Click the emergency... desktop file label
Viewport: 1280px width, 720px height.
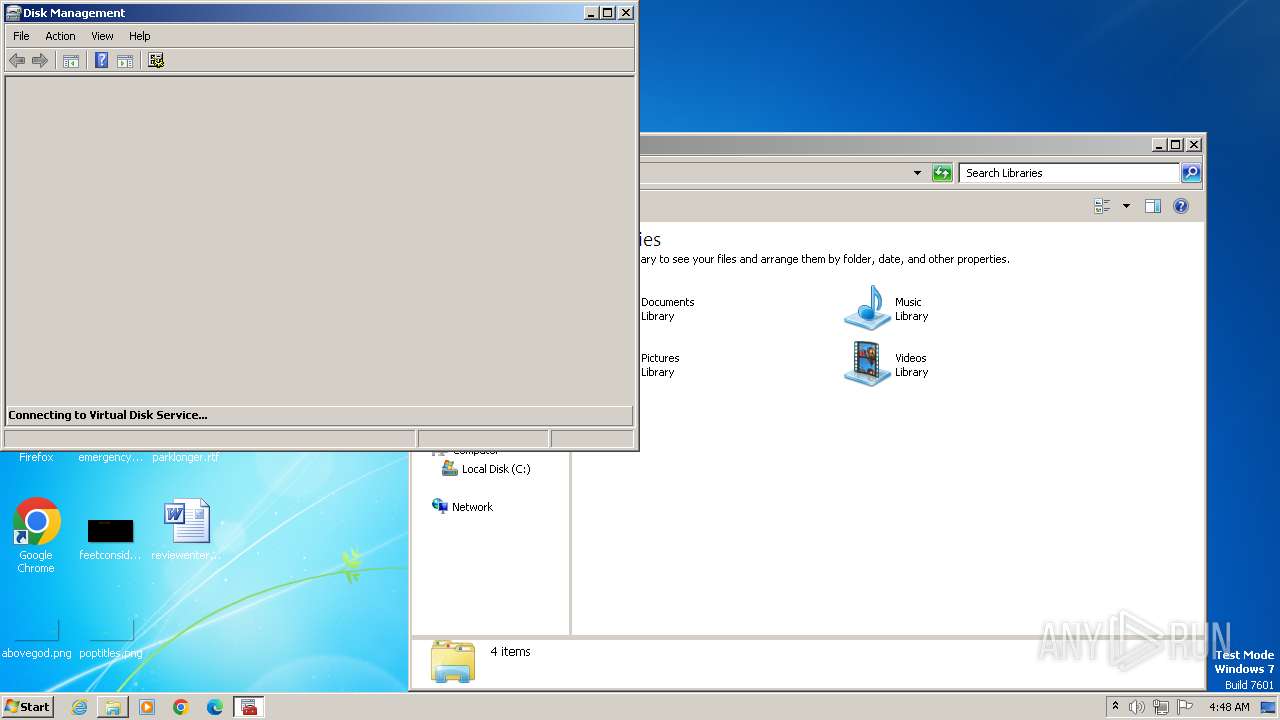pos(110,457)
